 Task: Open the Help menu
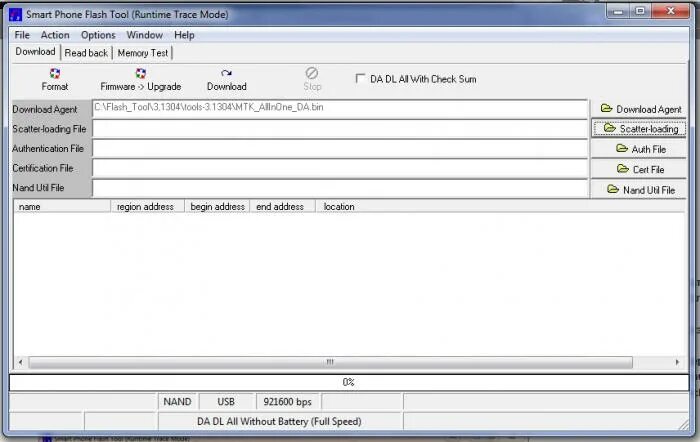pyautogui.click(x=184, y=35)
